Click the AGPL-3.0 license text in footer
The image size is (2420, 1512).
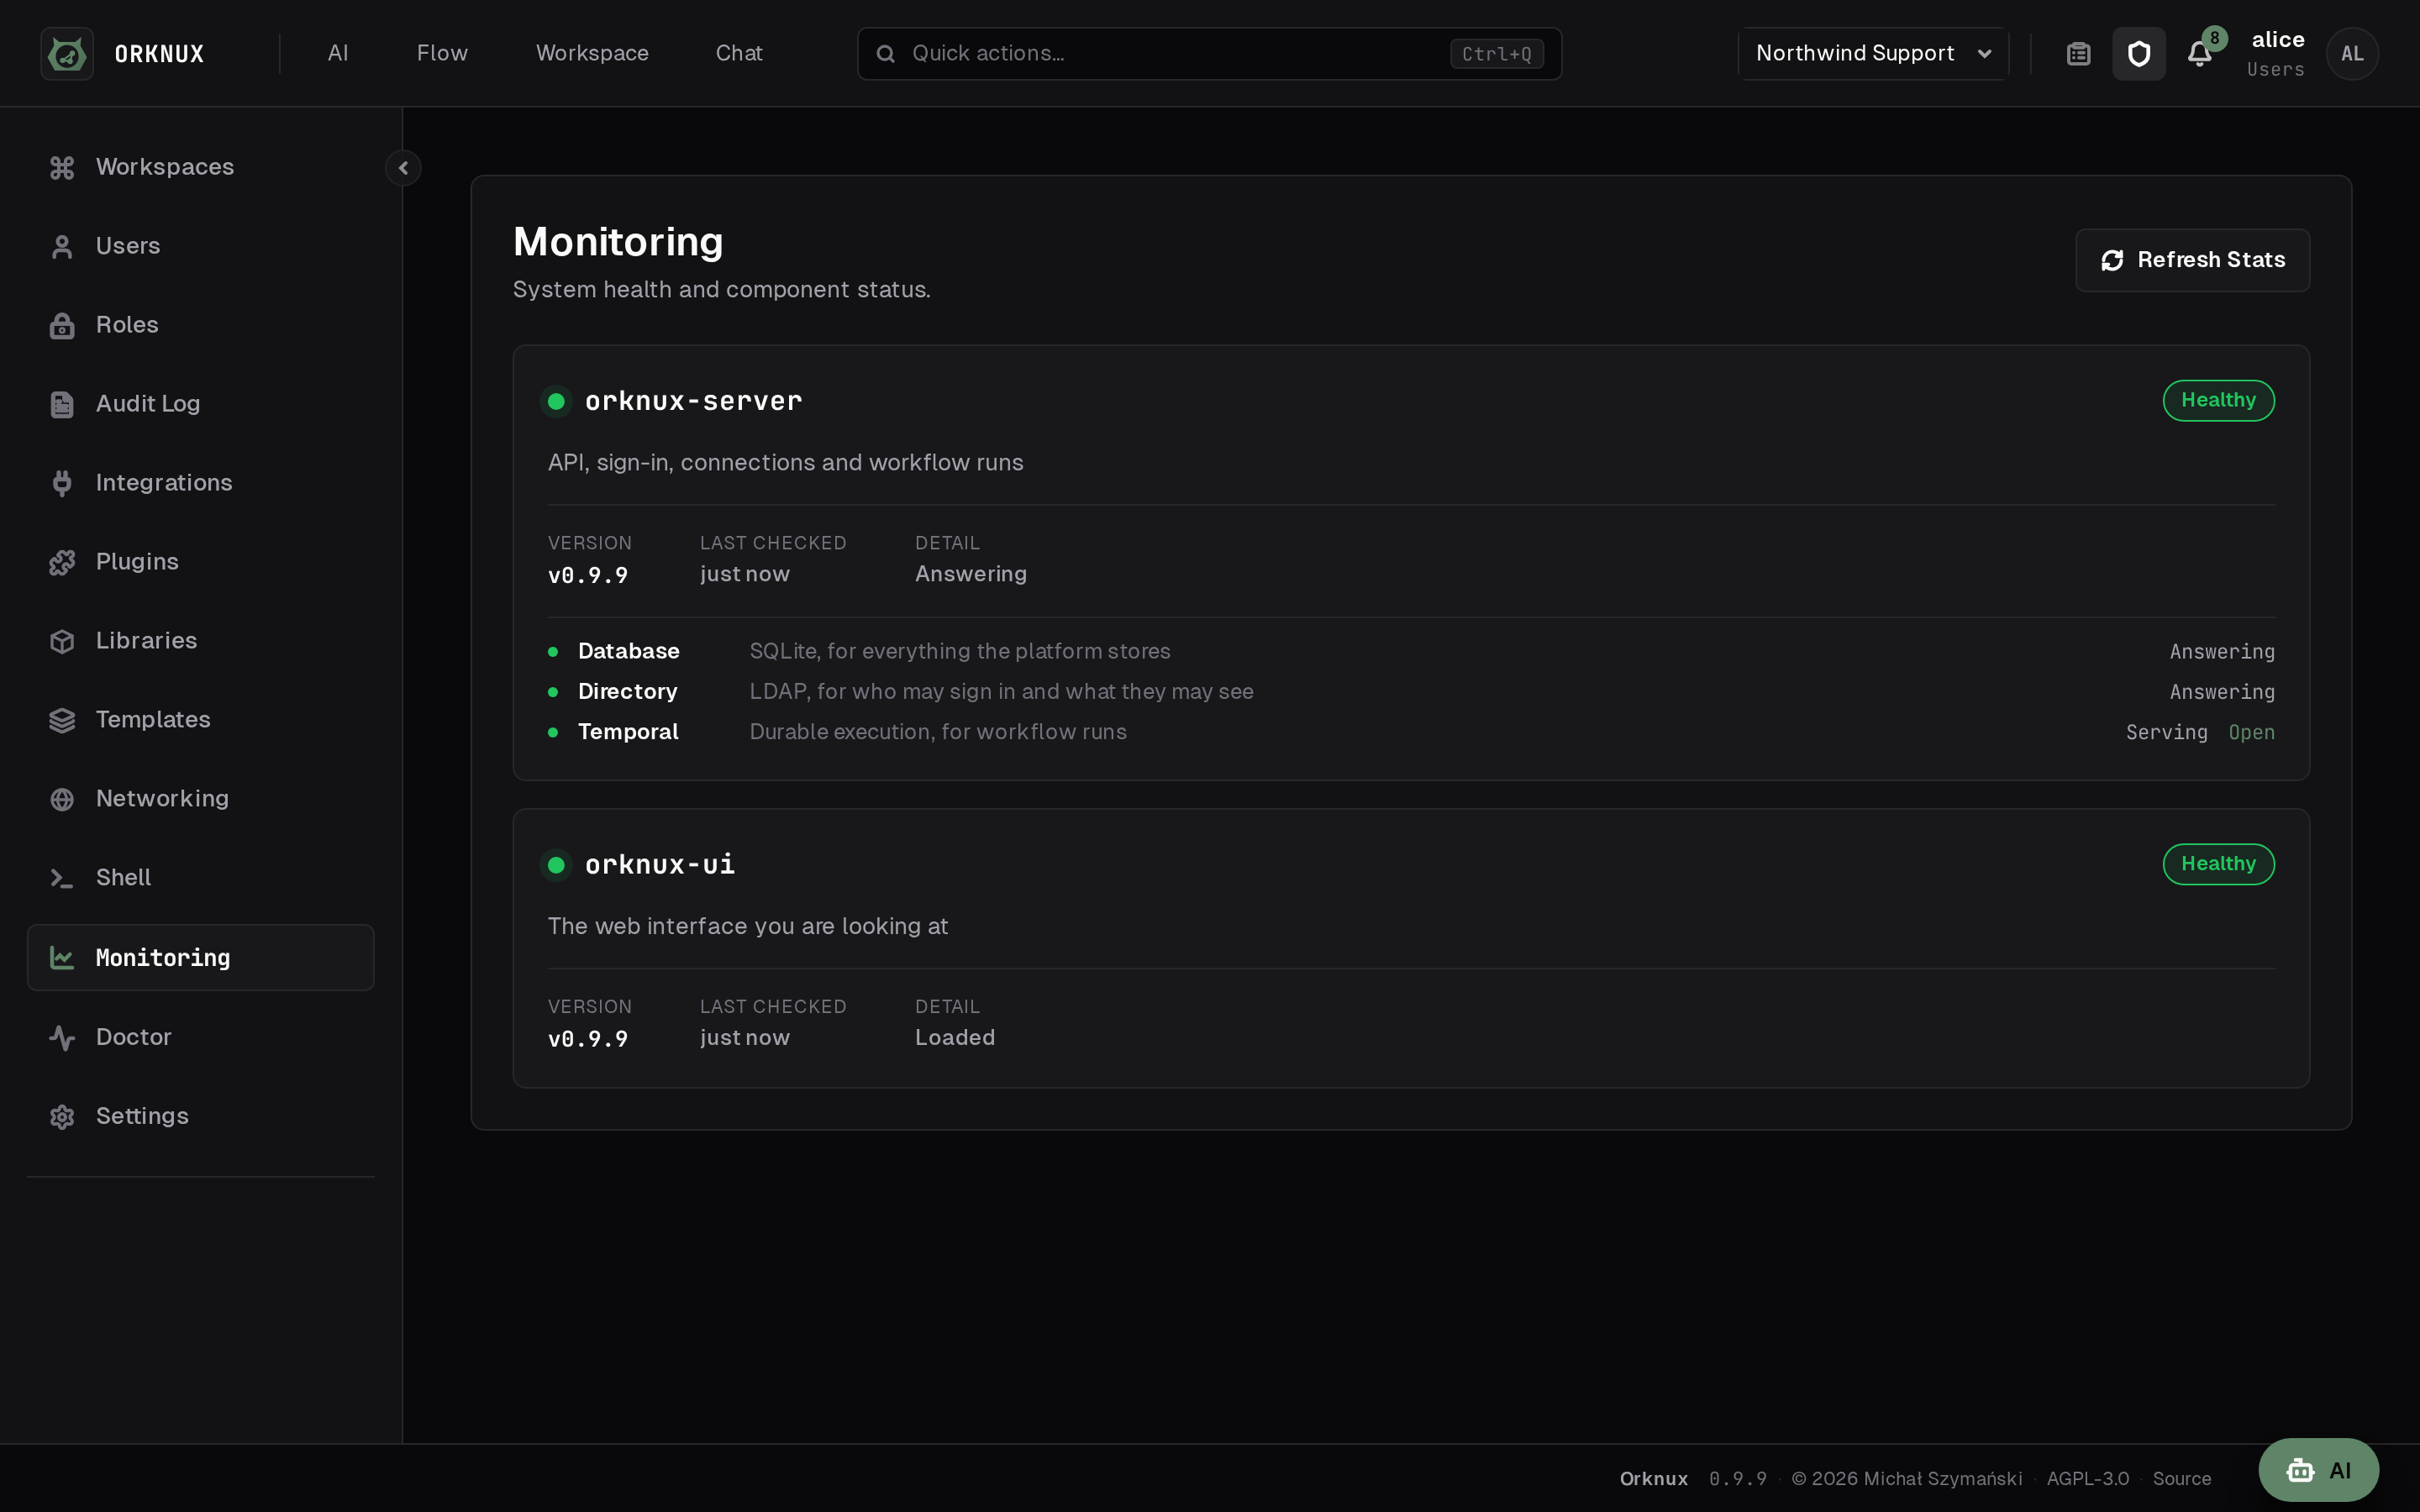click(2087, 1479)
